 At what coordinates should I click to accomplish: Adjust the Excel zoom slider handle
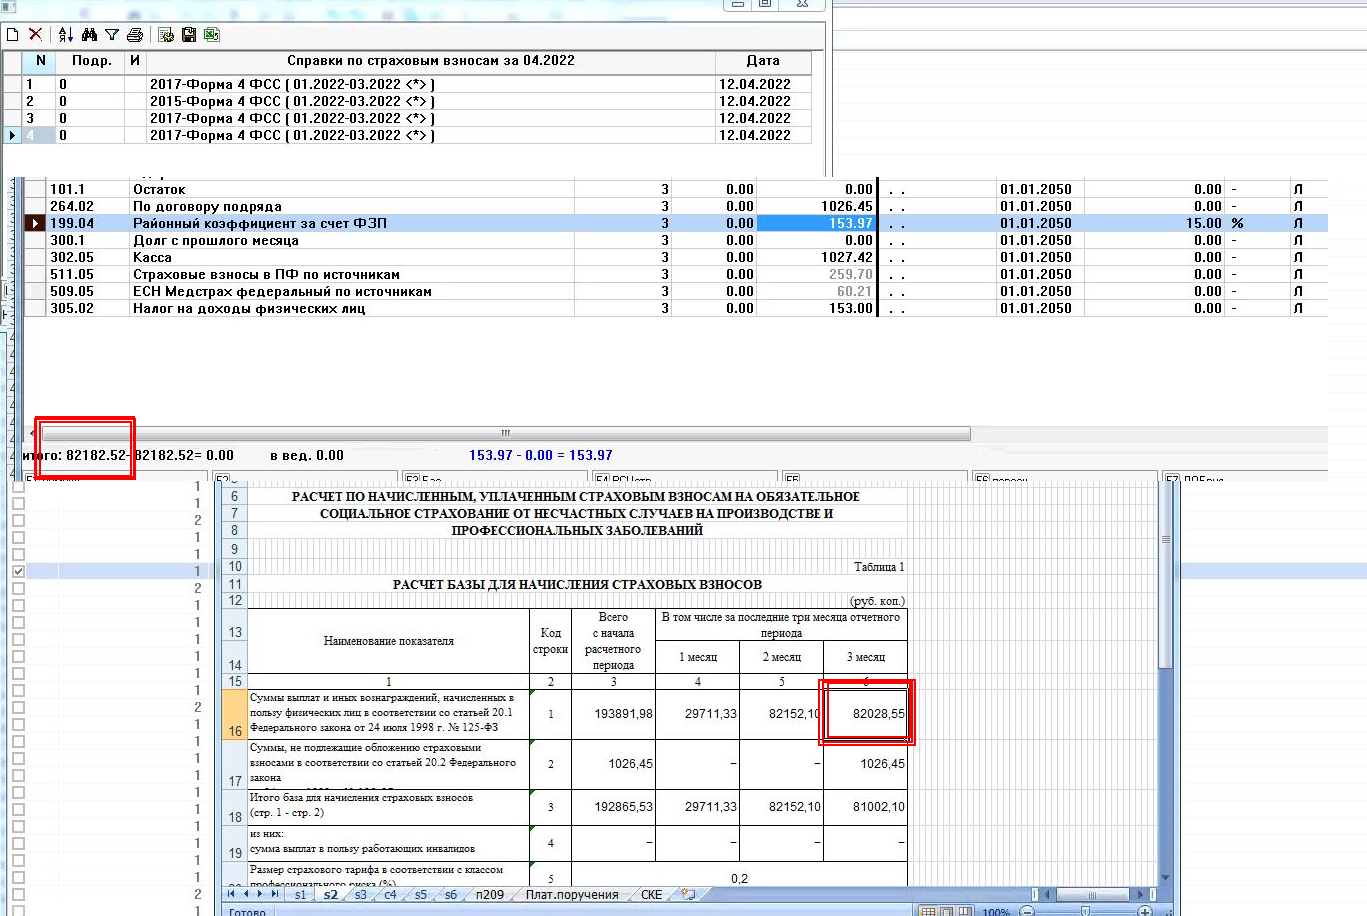(x=1086, y=911)
